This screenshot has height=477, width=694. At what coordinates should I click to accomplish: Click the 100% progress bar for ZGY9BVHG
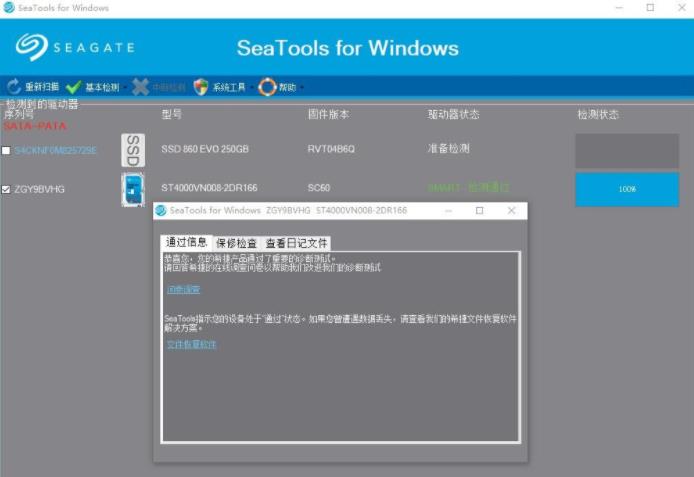tap(627, 189)
